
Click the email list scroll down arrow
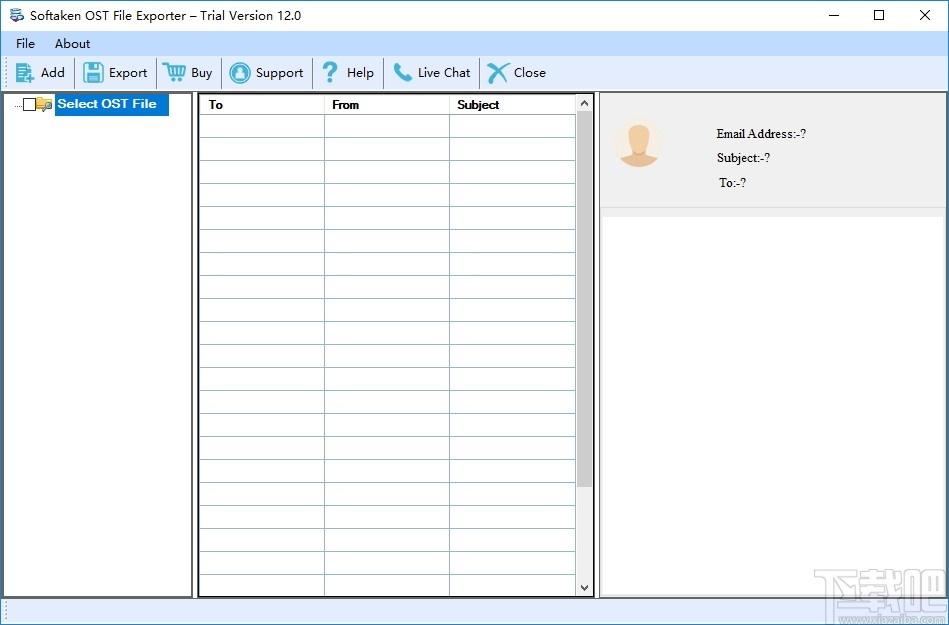[x=584, y=587]
